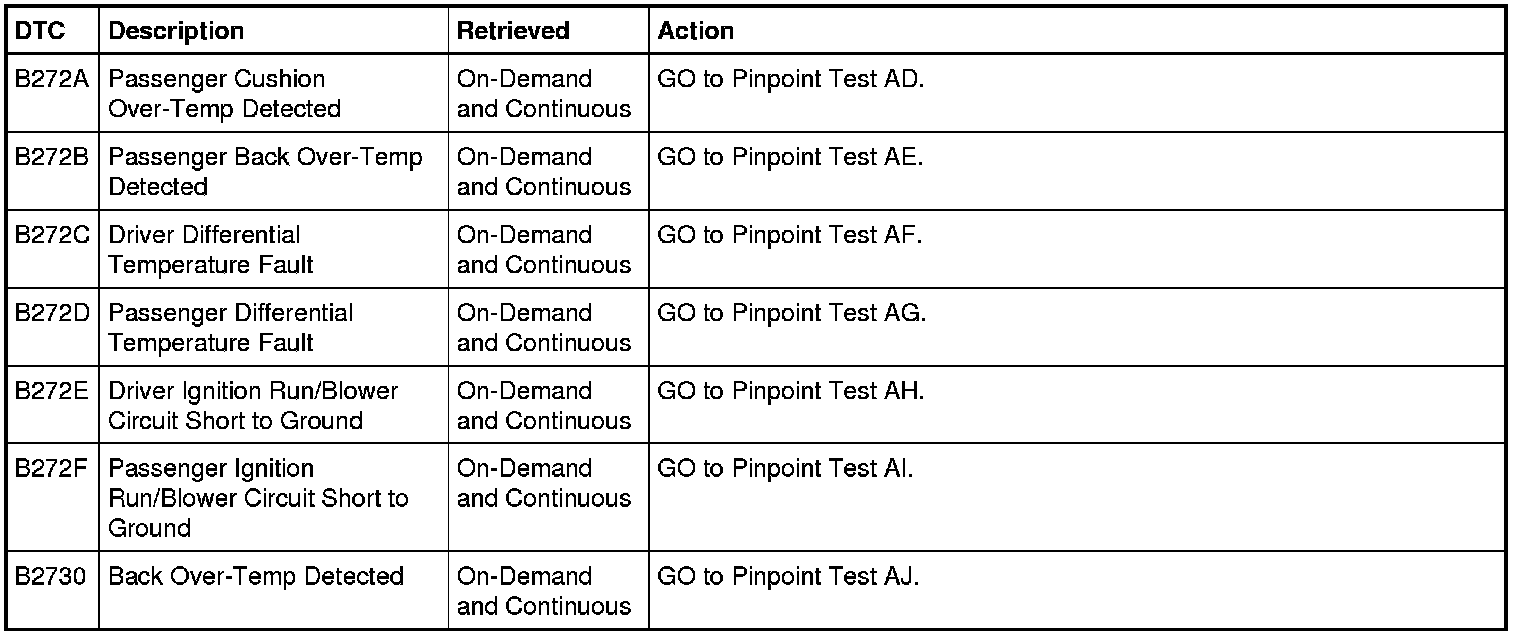
Task: Click the DTC column header
Action: (40, 31)
